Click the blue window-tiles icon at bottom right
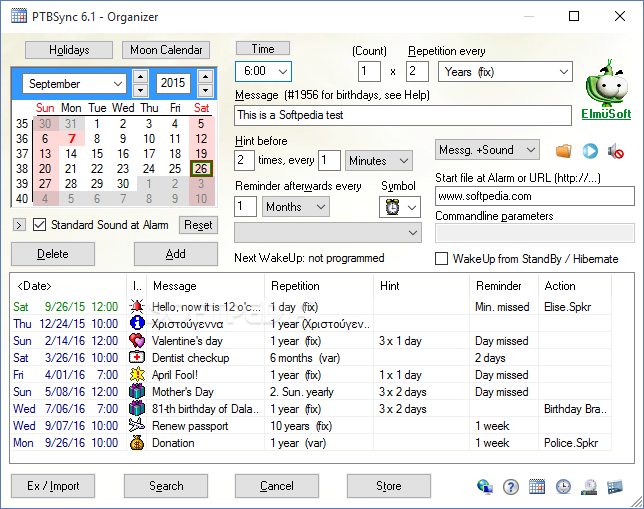Image resolution: width=644 pixels, height=509 pixels. (x=615, y=487)
